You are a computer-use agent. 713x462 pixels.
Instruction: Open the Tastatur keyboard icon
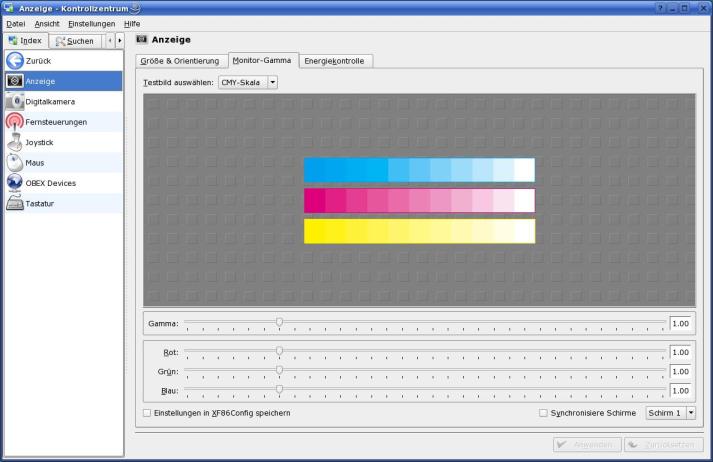click(15, 204)
